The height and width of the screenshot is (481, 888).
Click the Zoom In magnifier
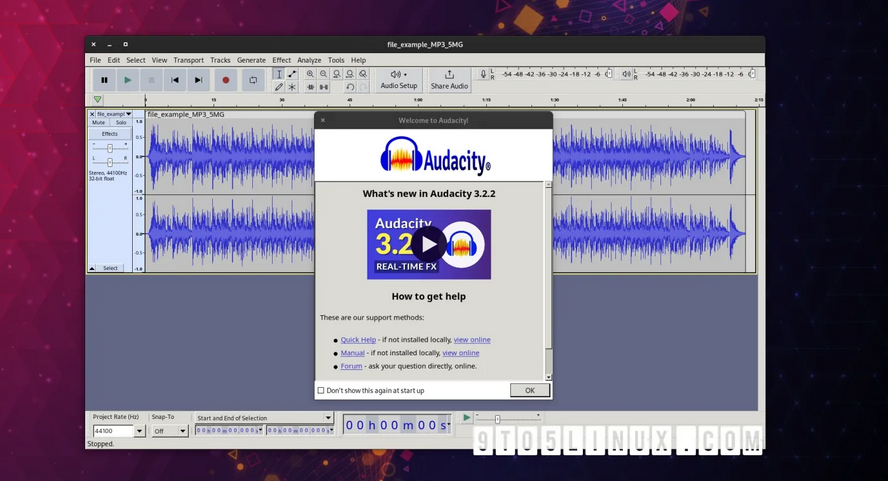[310, 74]
